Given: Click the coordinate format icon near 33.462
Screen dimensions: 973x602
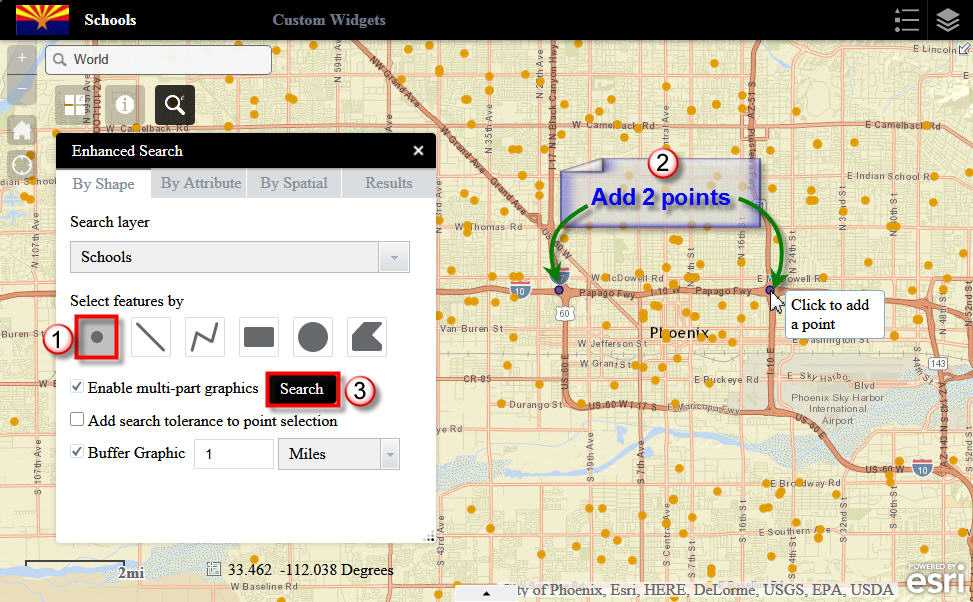Looking at the screenshot, I should pos(213,569).
